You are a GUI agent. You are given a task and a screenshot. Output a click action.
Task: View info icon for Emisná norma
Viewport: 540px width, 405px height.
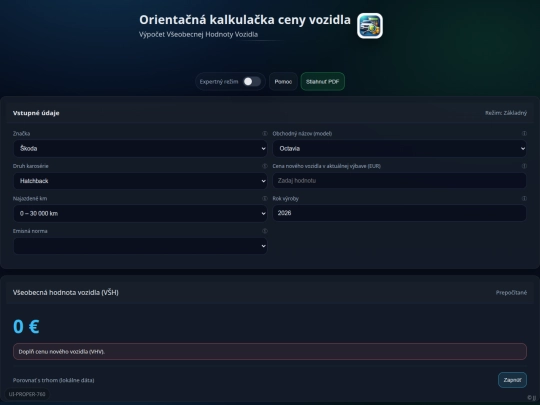click(264, 231)
